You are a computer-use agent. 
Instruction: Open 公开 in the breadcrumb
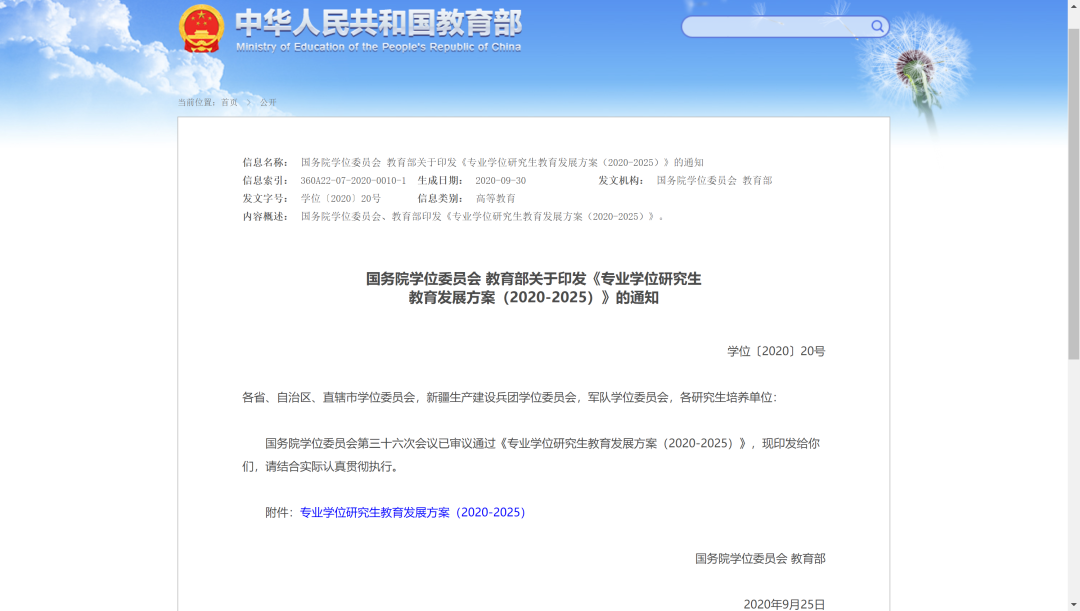268,102
